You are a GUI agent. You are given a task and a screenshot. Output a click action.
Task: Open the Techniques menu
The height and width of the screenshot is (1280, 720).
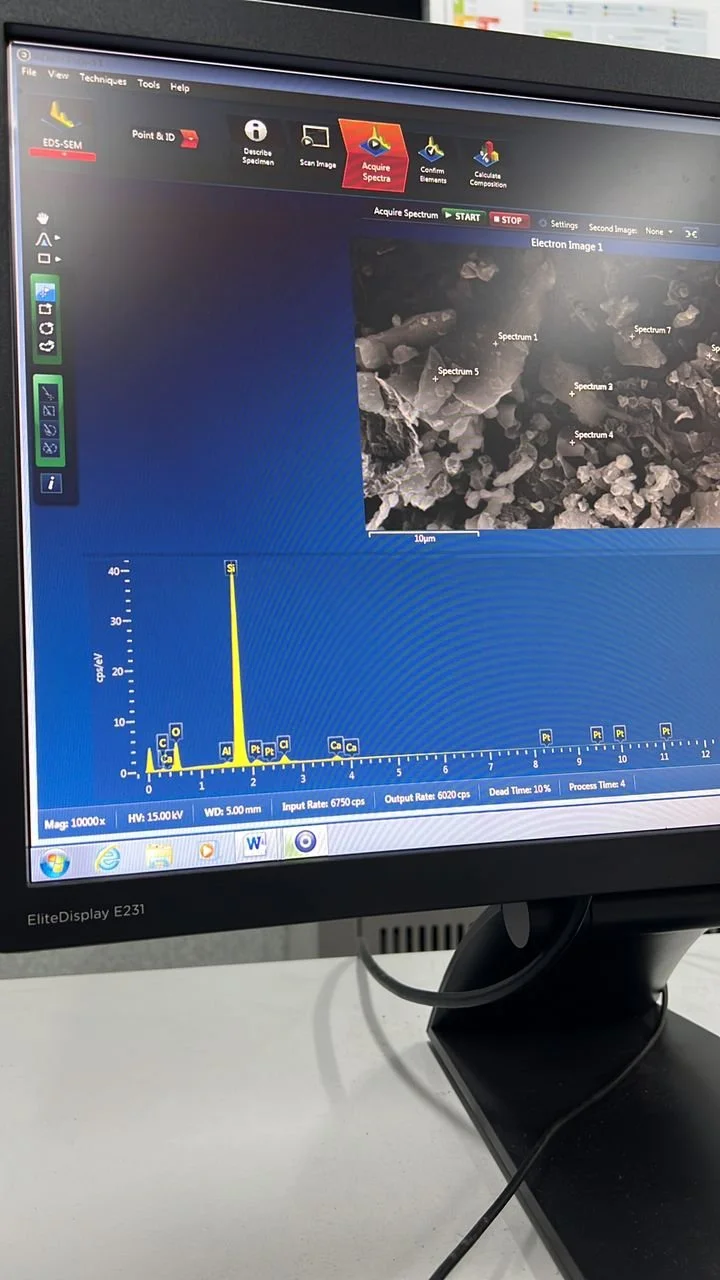click(103, 79)
